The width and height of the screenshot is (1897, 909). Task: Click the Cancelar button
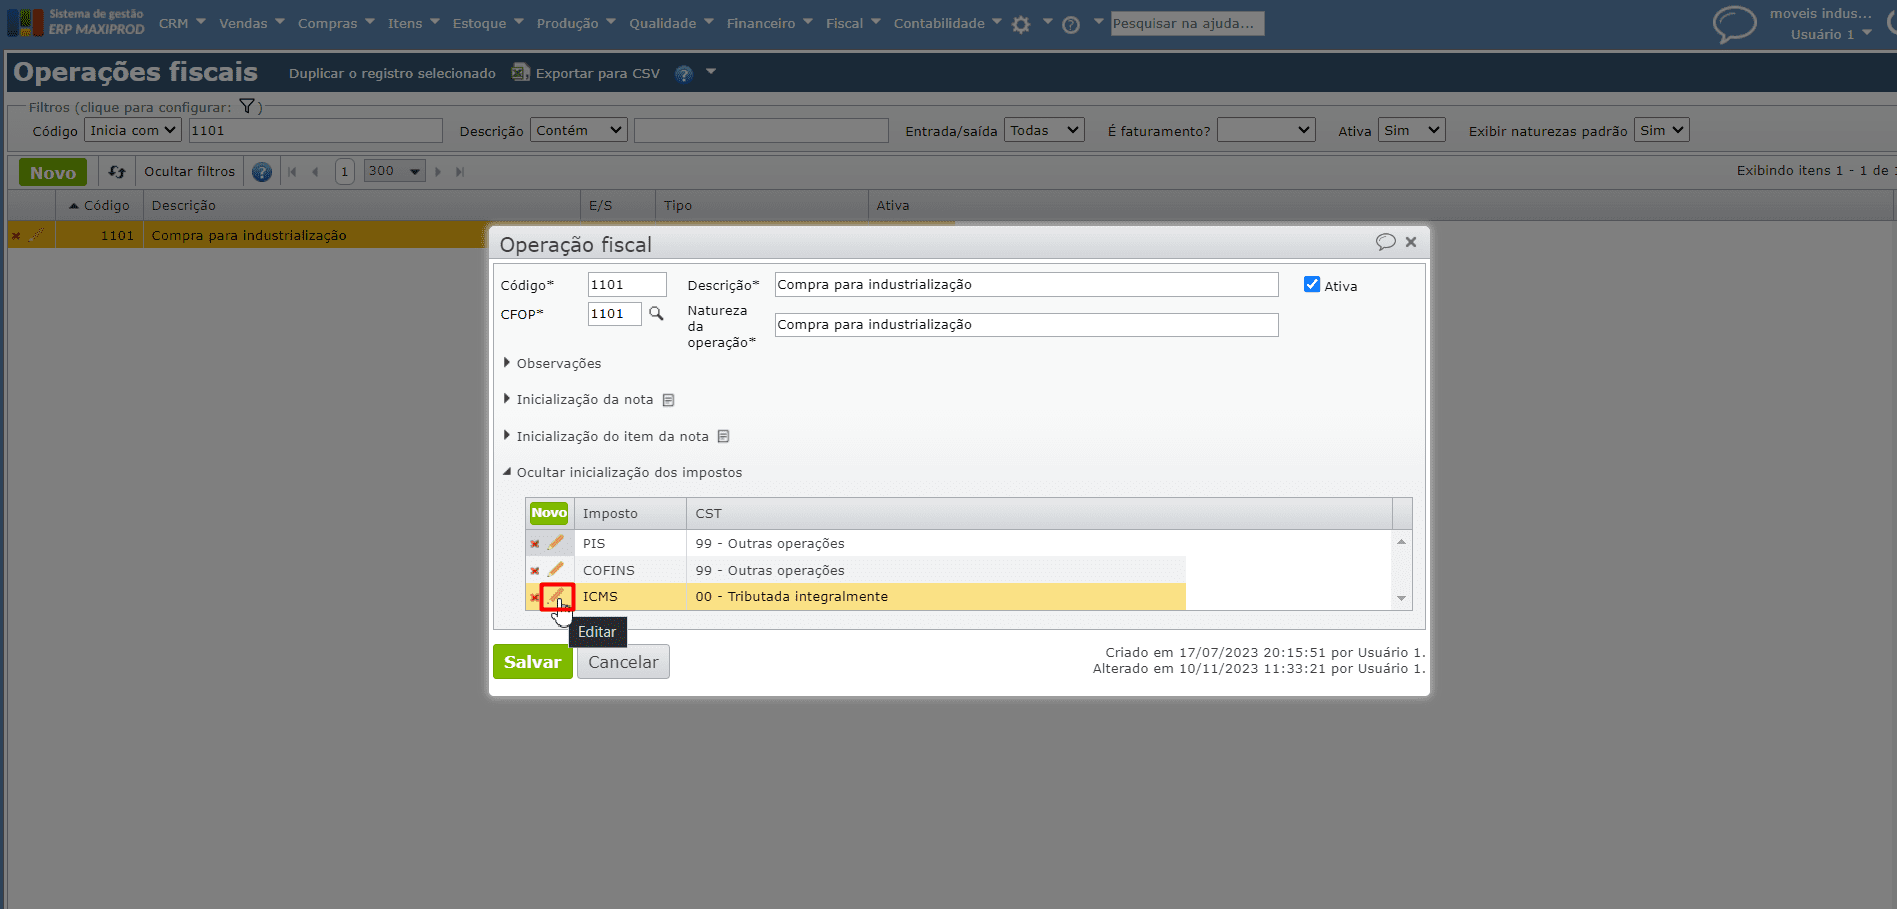tap(623, 662)
